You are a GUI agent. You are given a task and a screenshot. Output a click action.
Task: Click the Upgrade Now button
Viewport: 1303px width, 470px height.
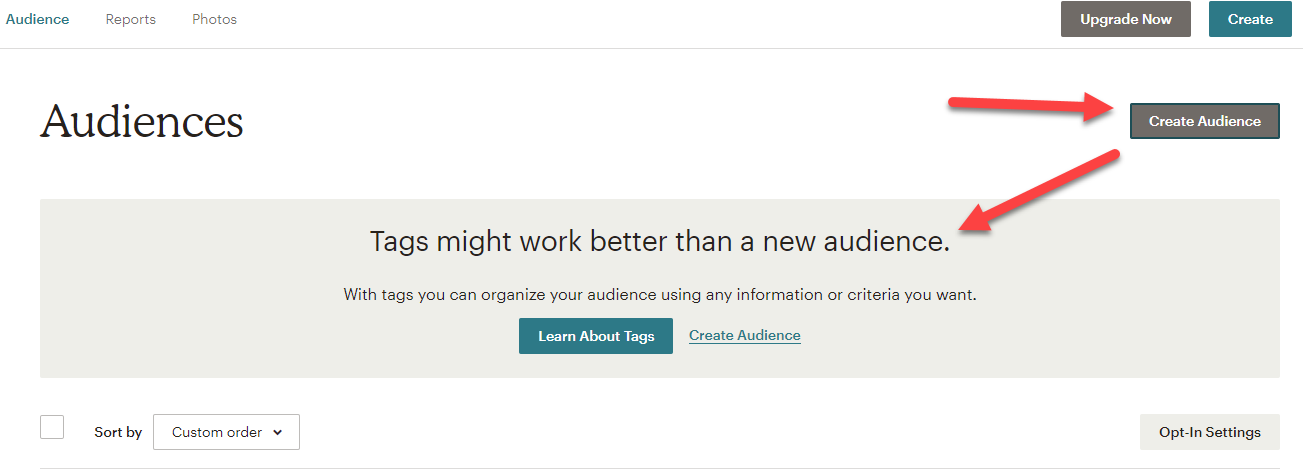tap(1126, 19)
